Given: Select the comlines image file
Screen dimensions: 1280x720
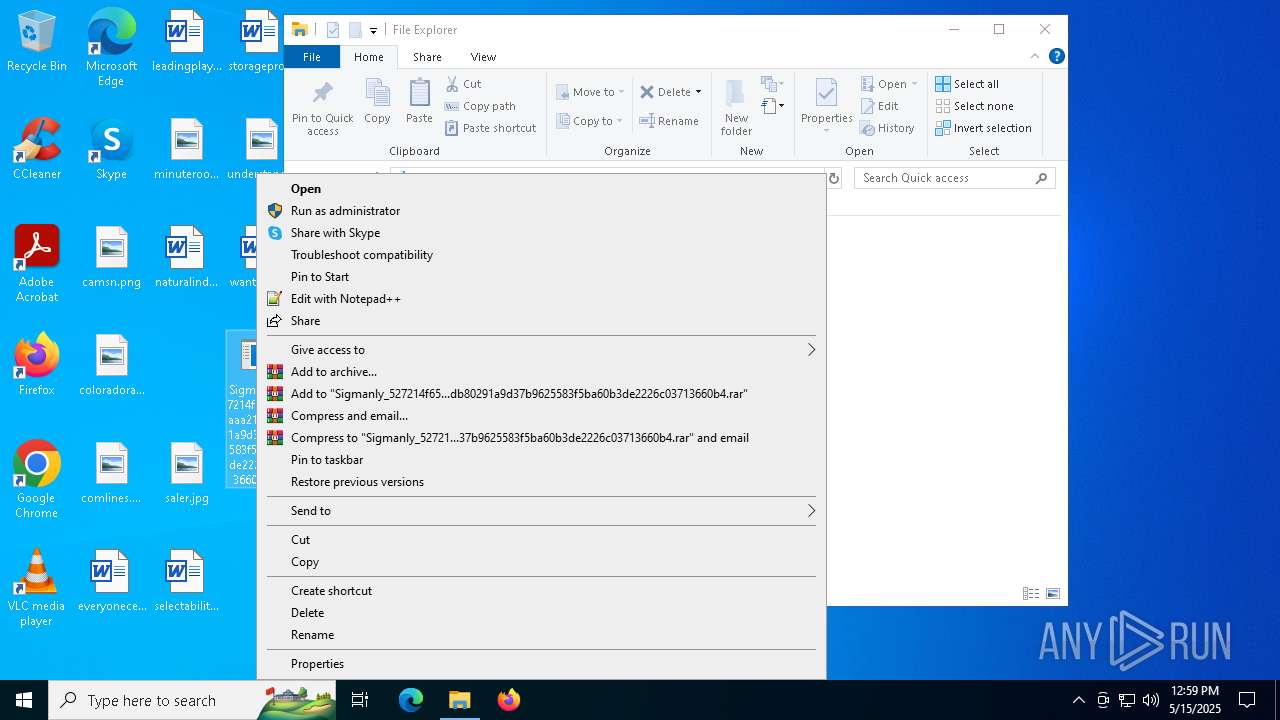Looking at the screenshot, I should [111, 474].
